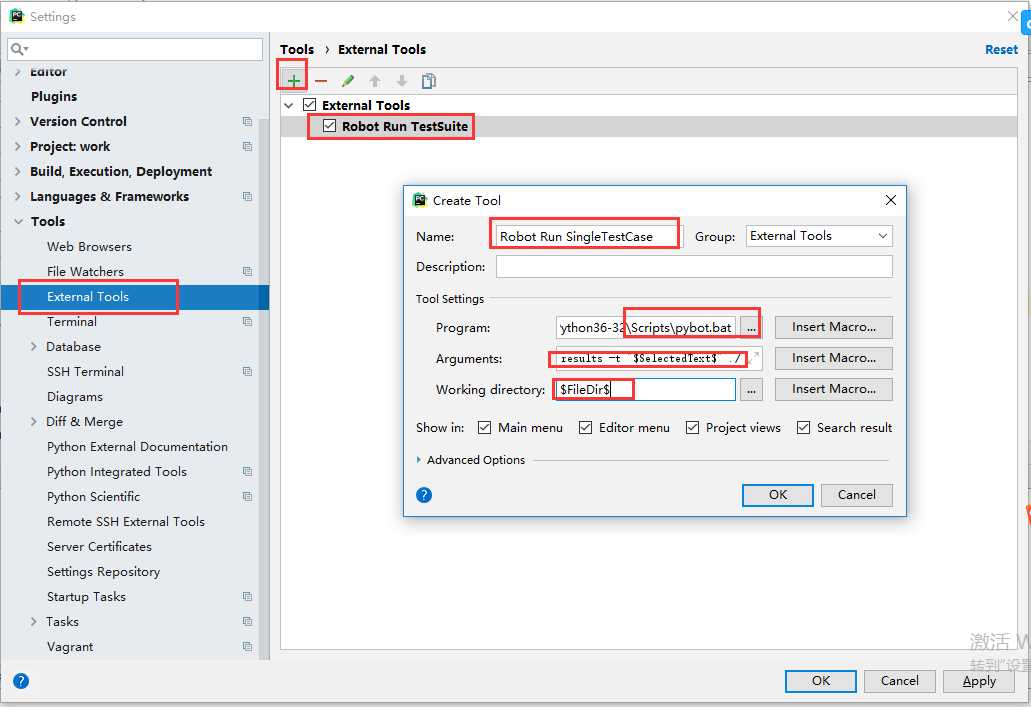This screenshot has width=1031, height=707.
Task: Toggle the External Tools group checkbox
Action: click(310, 105)
